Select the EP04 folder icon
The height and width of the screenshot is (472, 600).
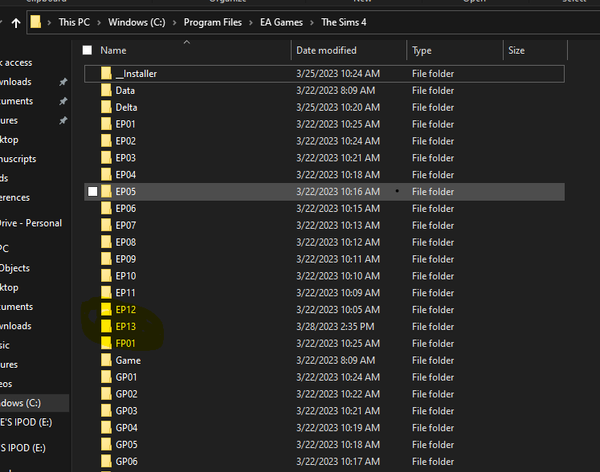point(106,175)
